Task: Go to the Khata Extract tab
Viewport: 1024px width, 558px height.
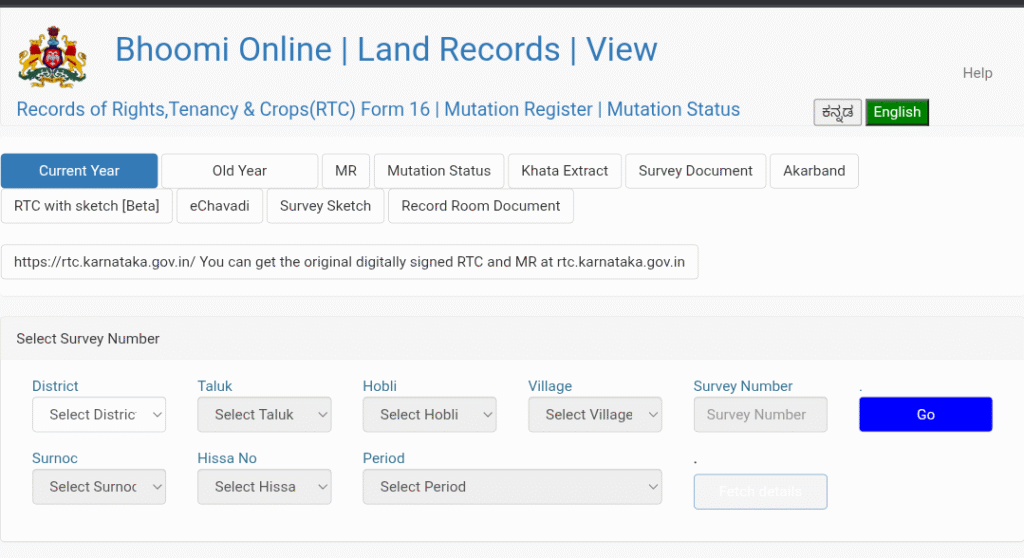Action: click(x=564, y=171)
